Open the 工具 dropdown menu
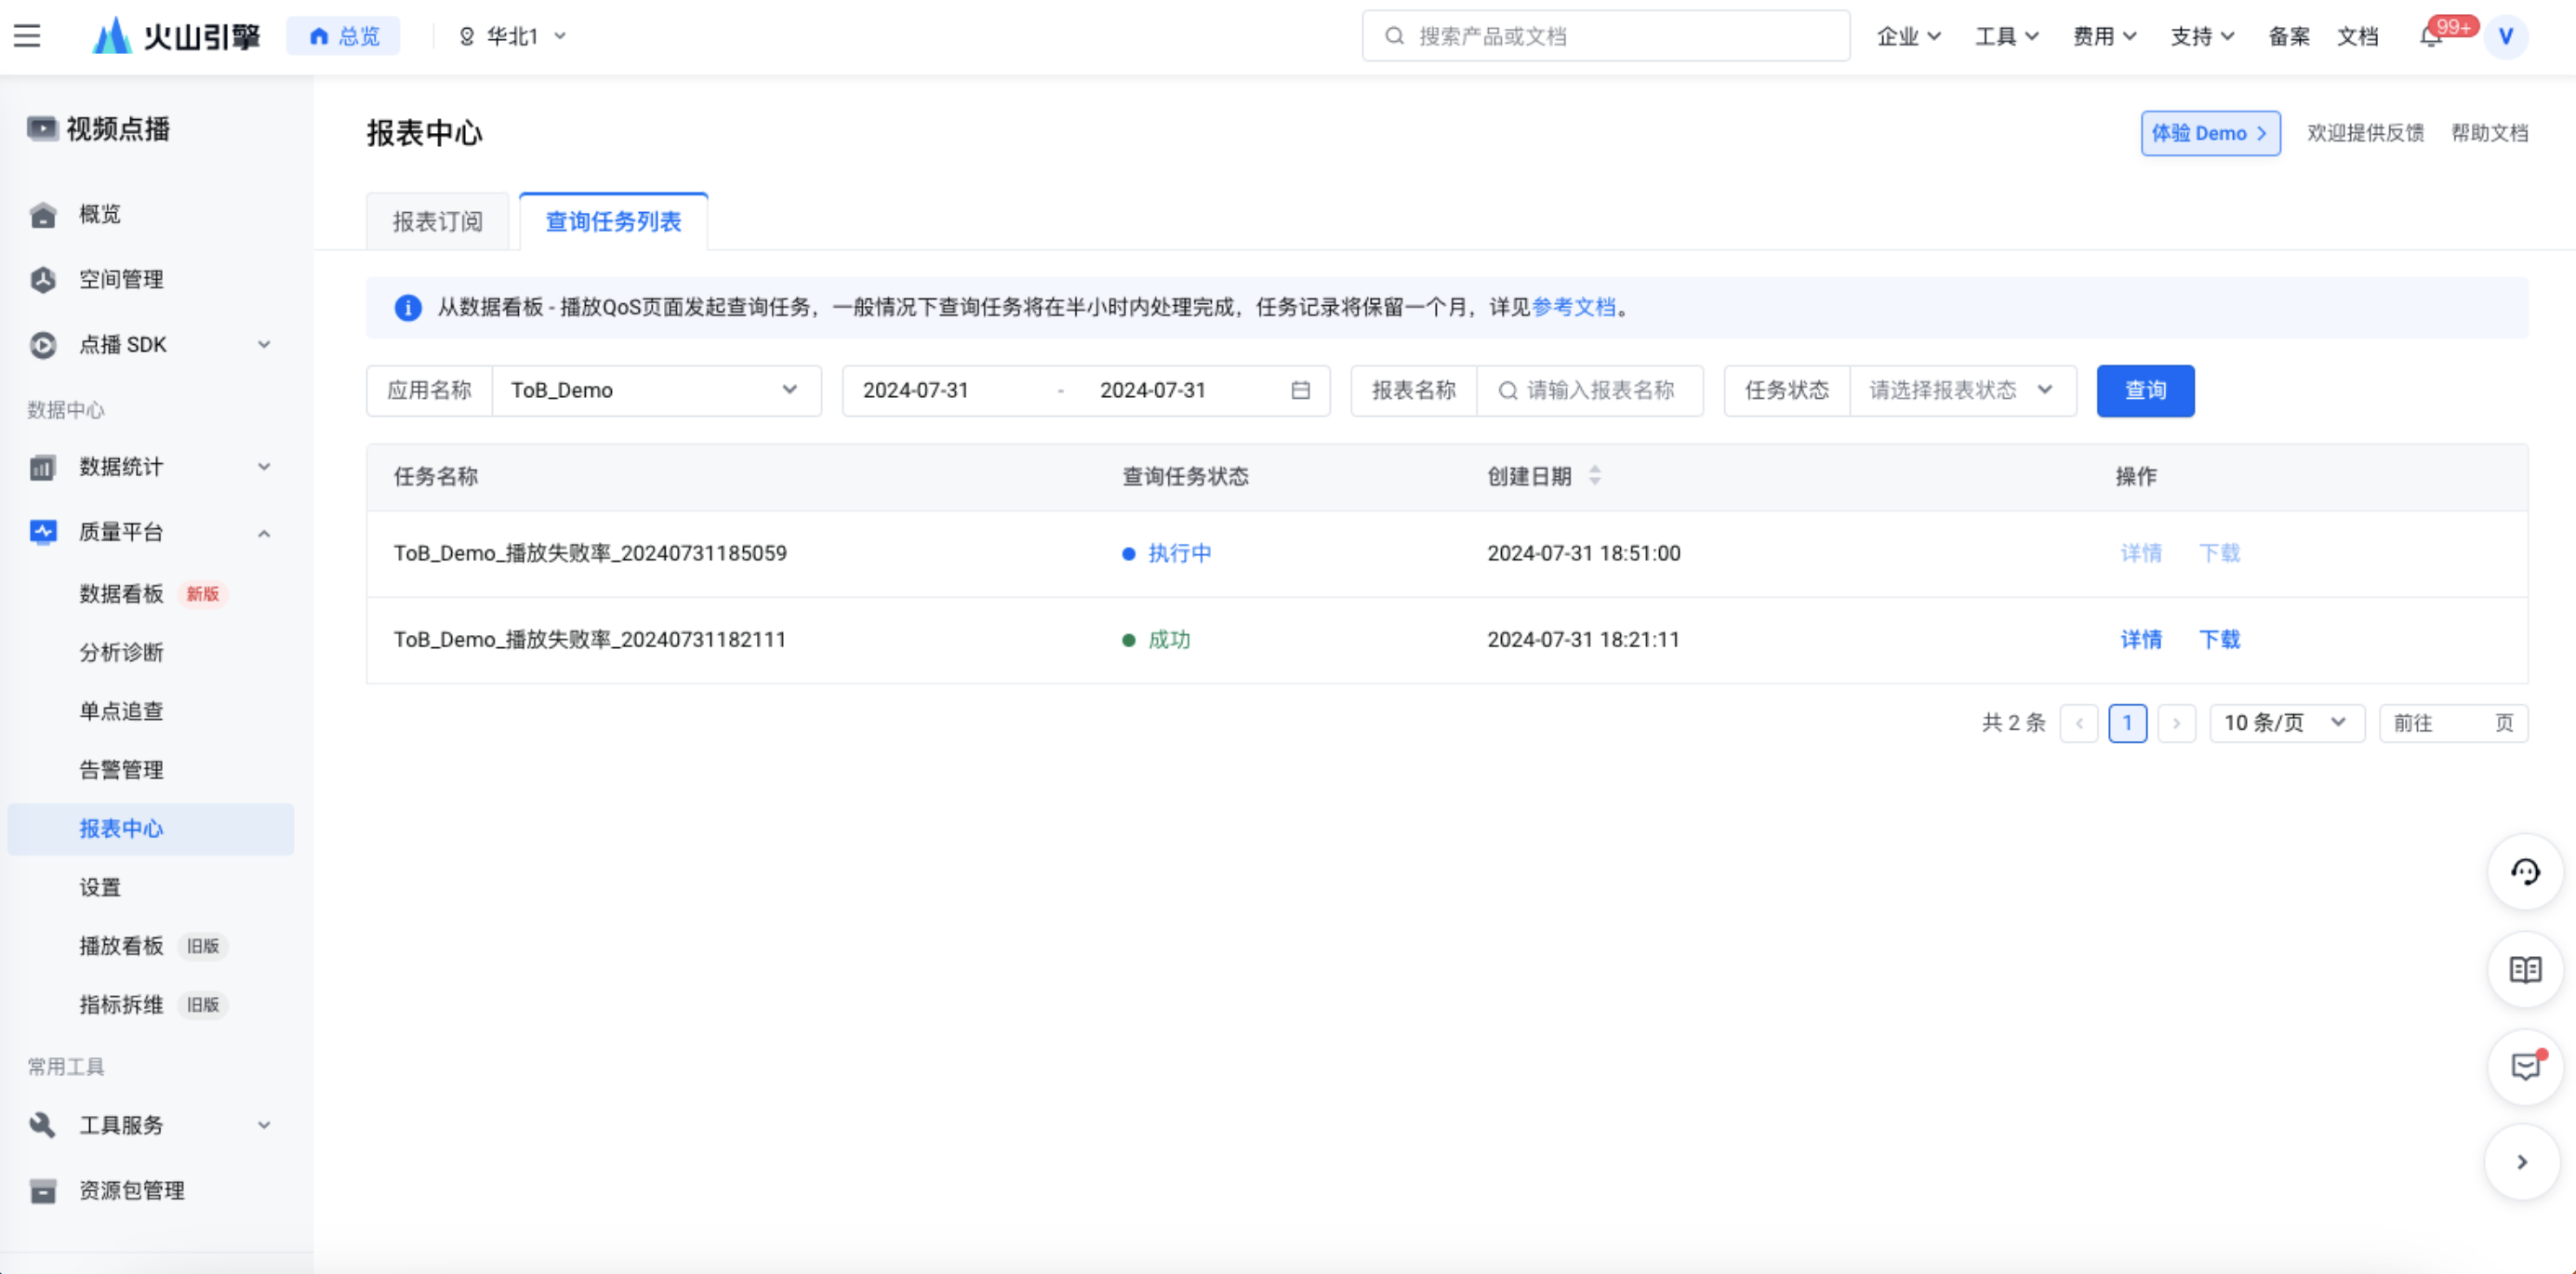 pos(2006,36)
